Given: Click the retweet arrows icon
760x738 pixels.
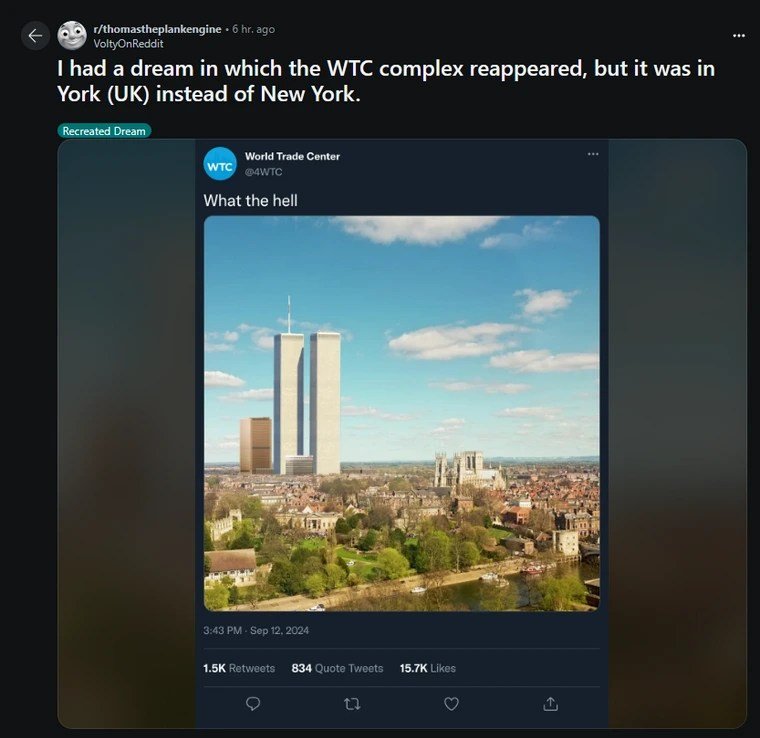Looking at the screenshot, I should coord(352,704).
